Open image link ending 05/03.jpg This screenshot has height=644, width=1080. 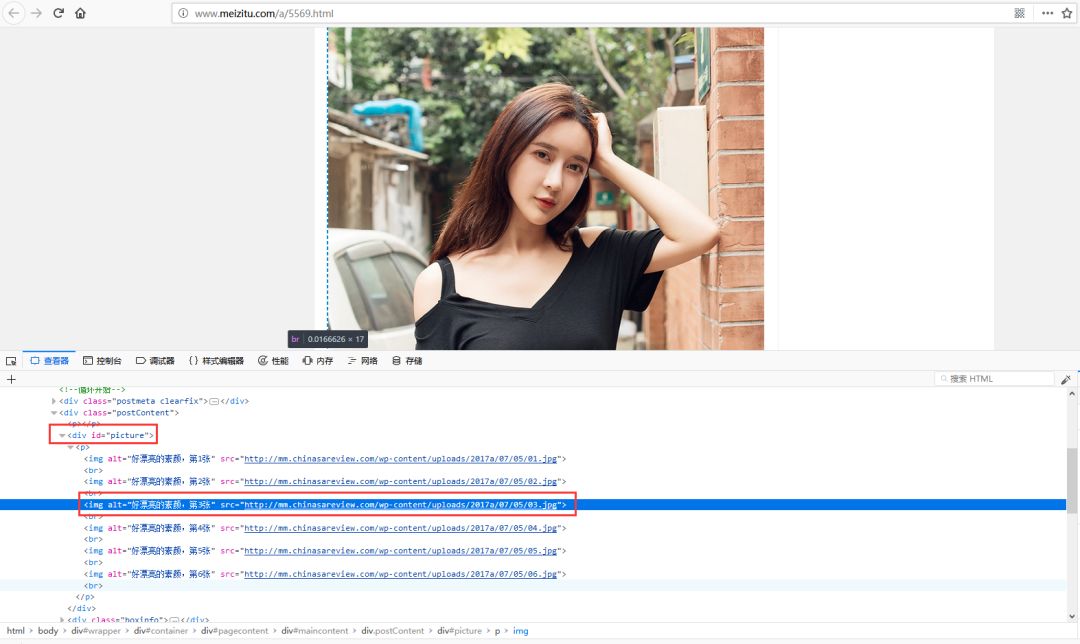tap(400, 505)
